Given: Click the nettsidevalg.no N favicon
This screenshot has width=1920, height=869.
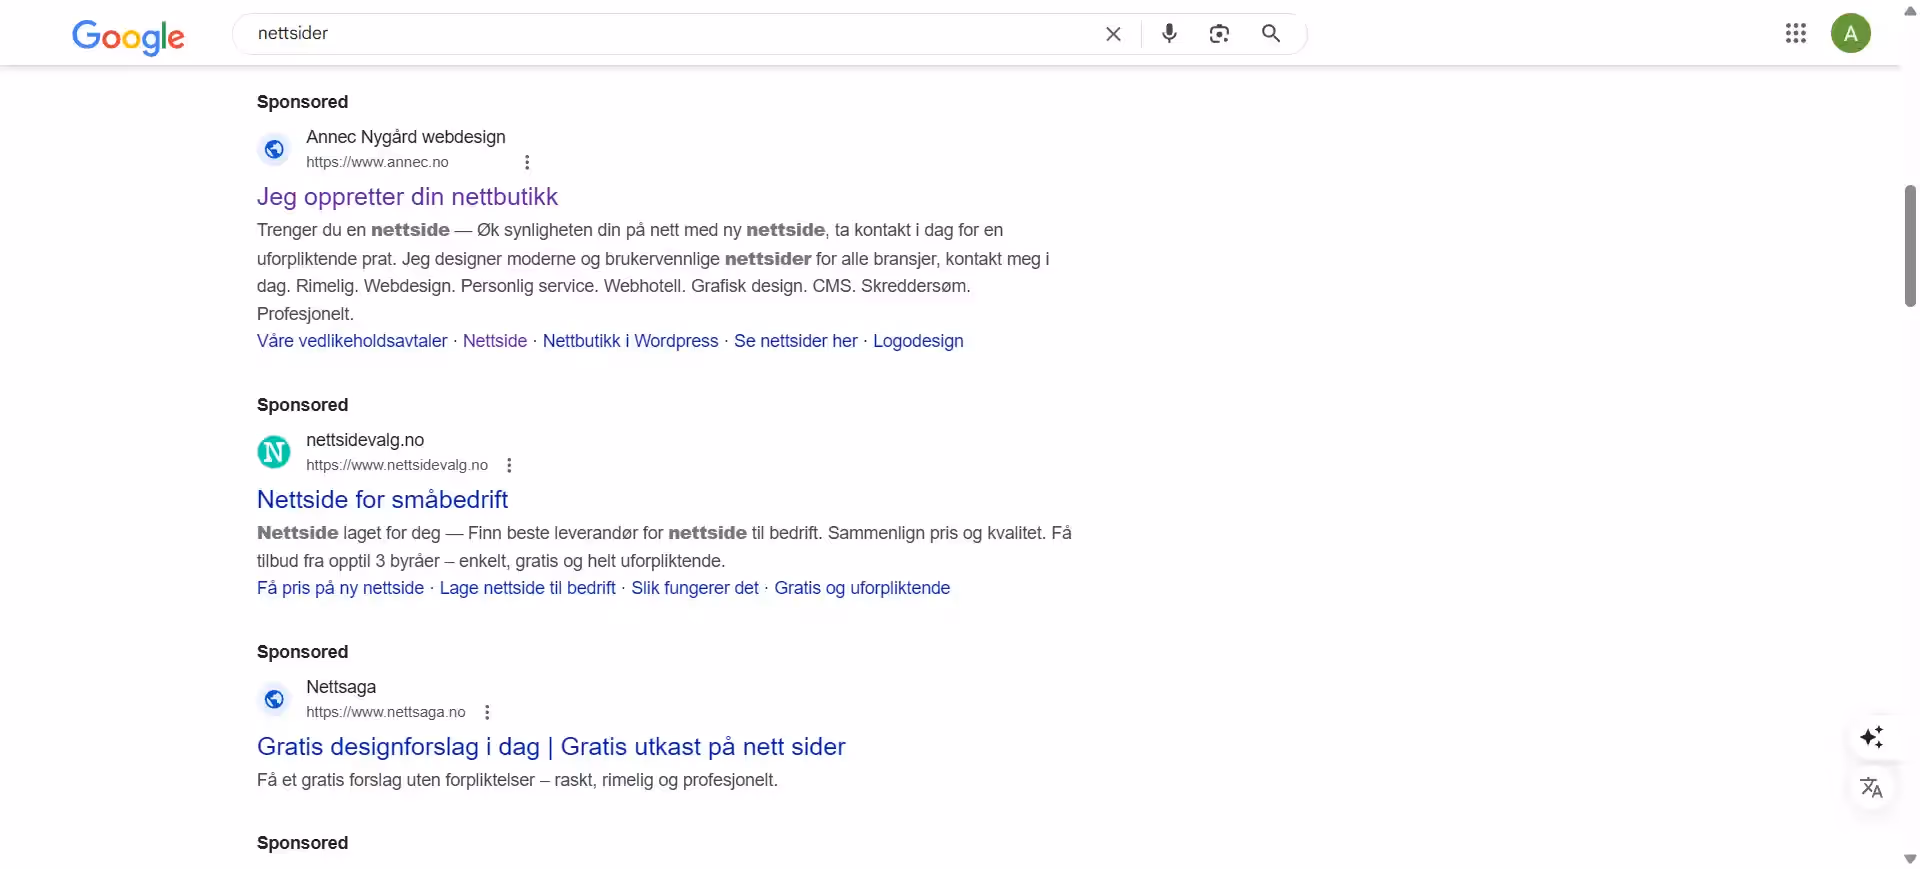Looking at the screenshot, I should pyautogui.click(x=274, y=452).
